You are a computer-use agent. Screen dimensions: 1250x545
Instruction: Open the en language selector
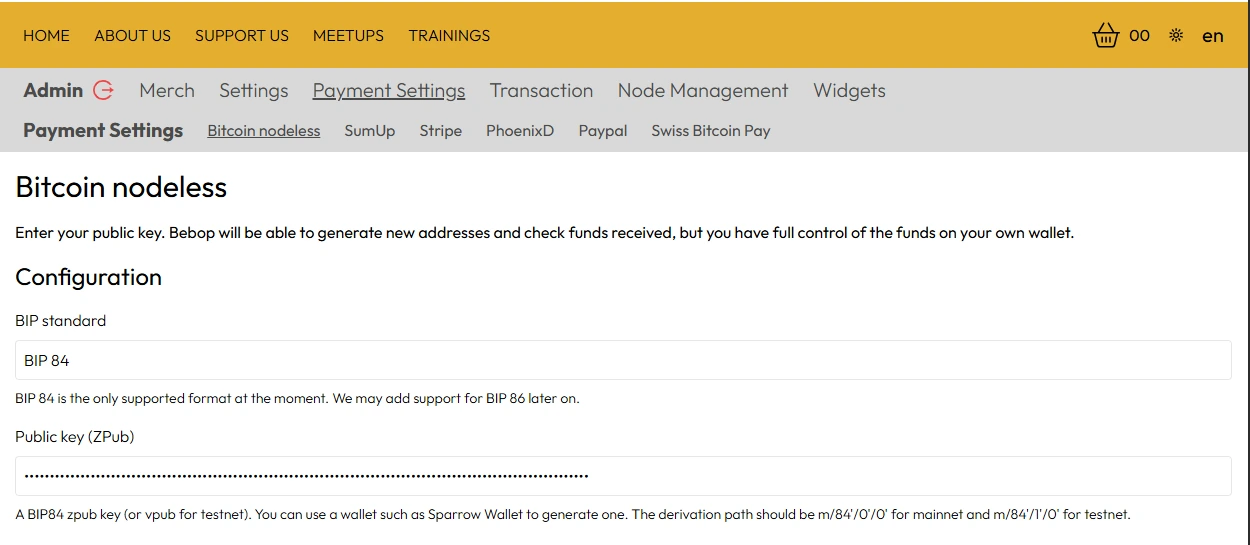coord(1212,36)
